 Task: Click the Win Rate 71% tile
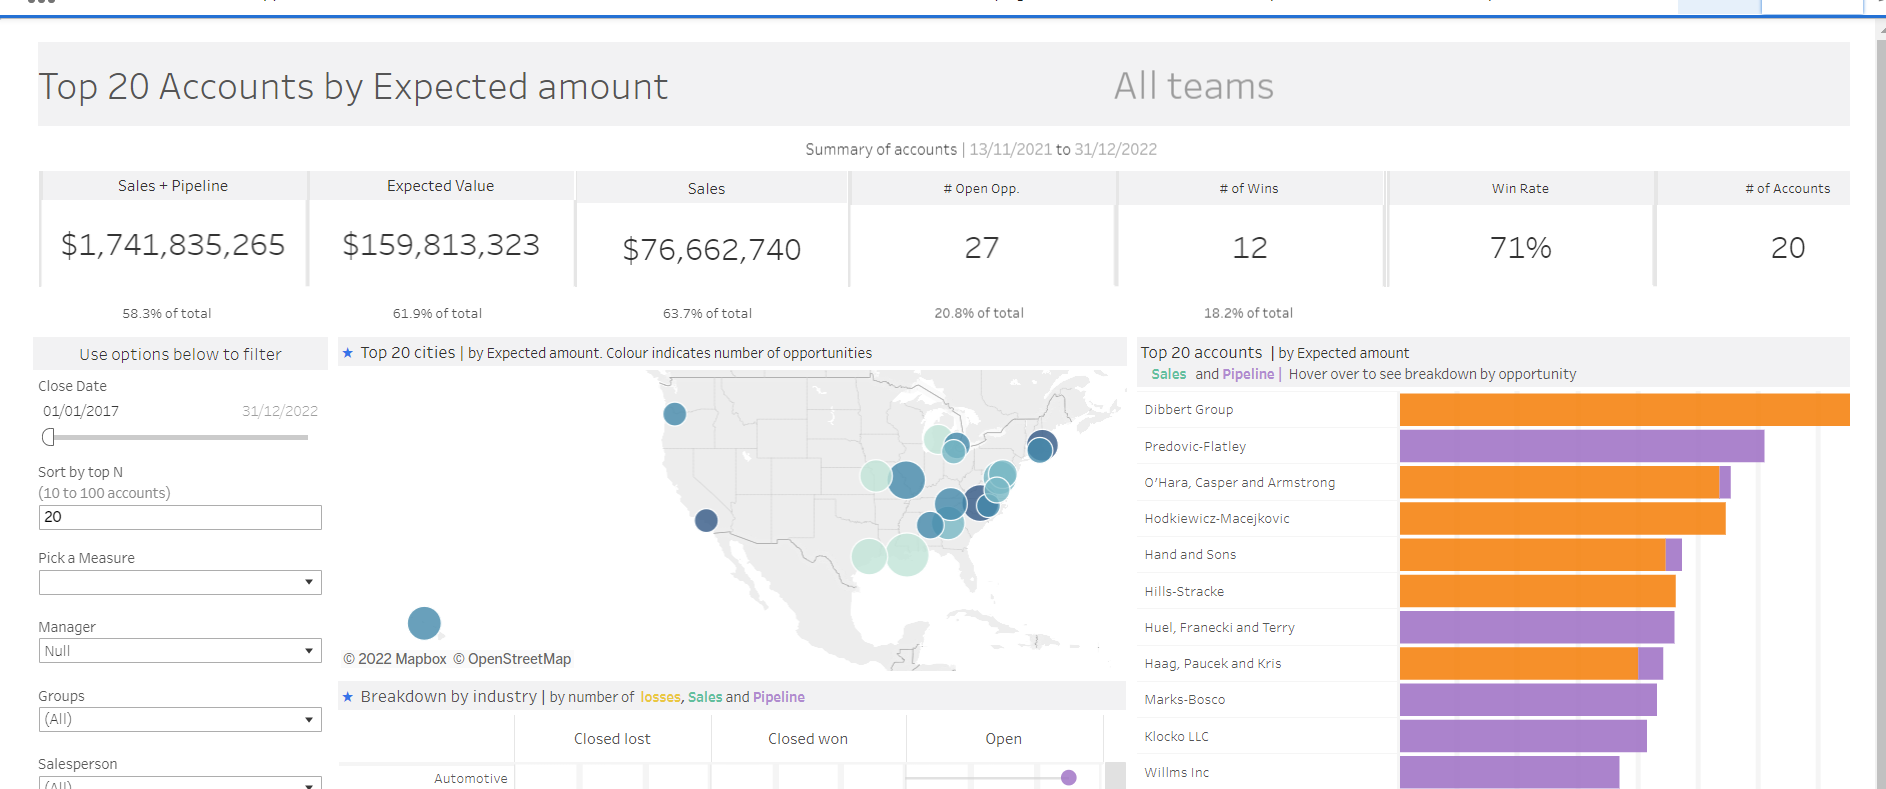[1520, 247]
